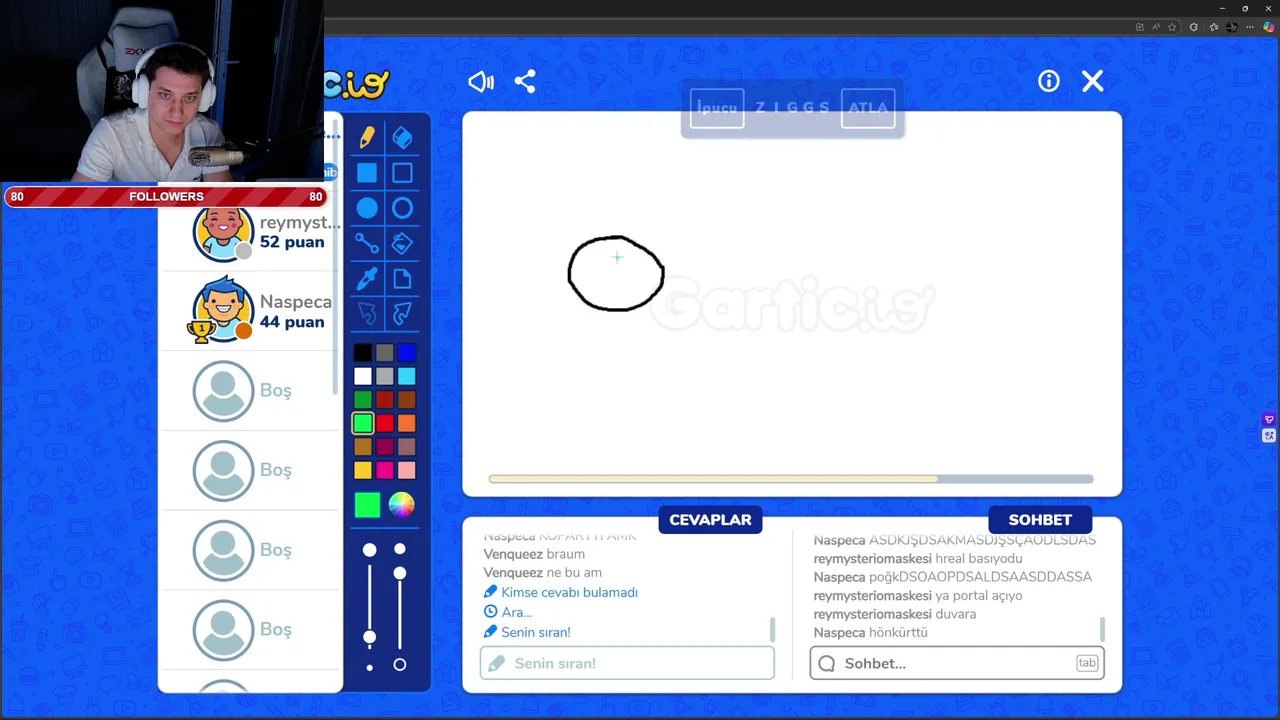
Task: Click 'Venqueez braum' answer line
Action: pyautogui.click(x=534, y=554)
